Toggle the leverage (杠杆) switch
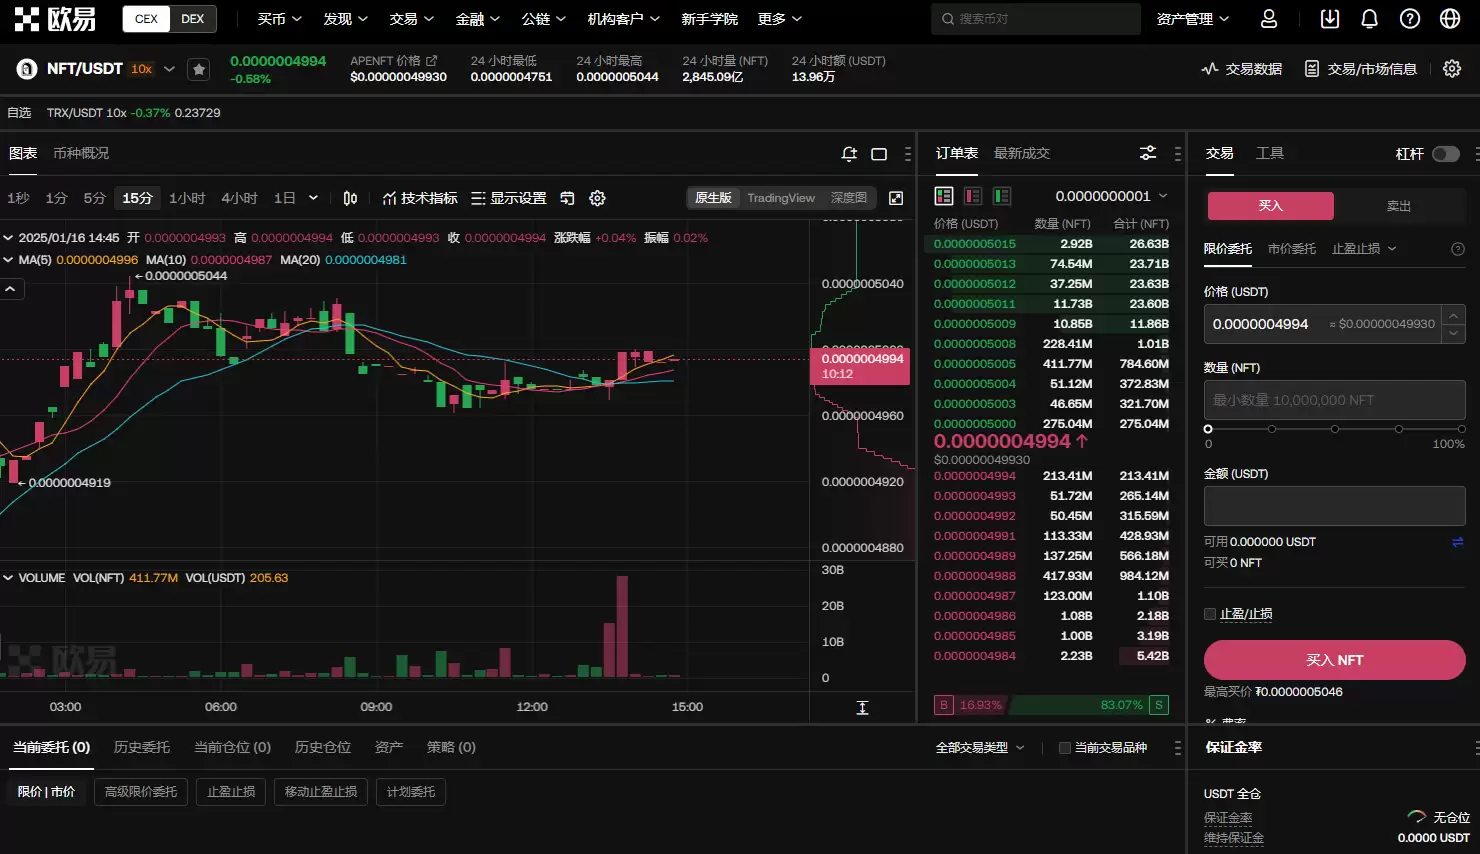 click(1445, 154)
